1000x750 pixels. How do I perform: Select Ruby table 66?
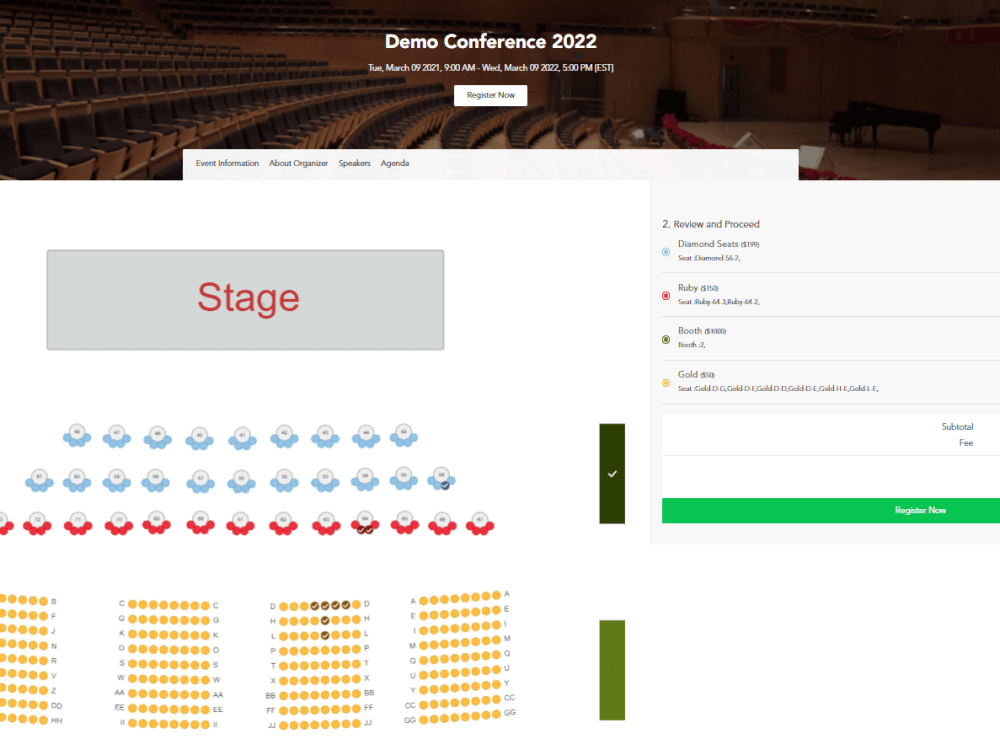[x=442, y=524]
